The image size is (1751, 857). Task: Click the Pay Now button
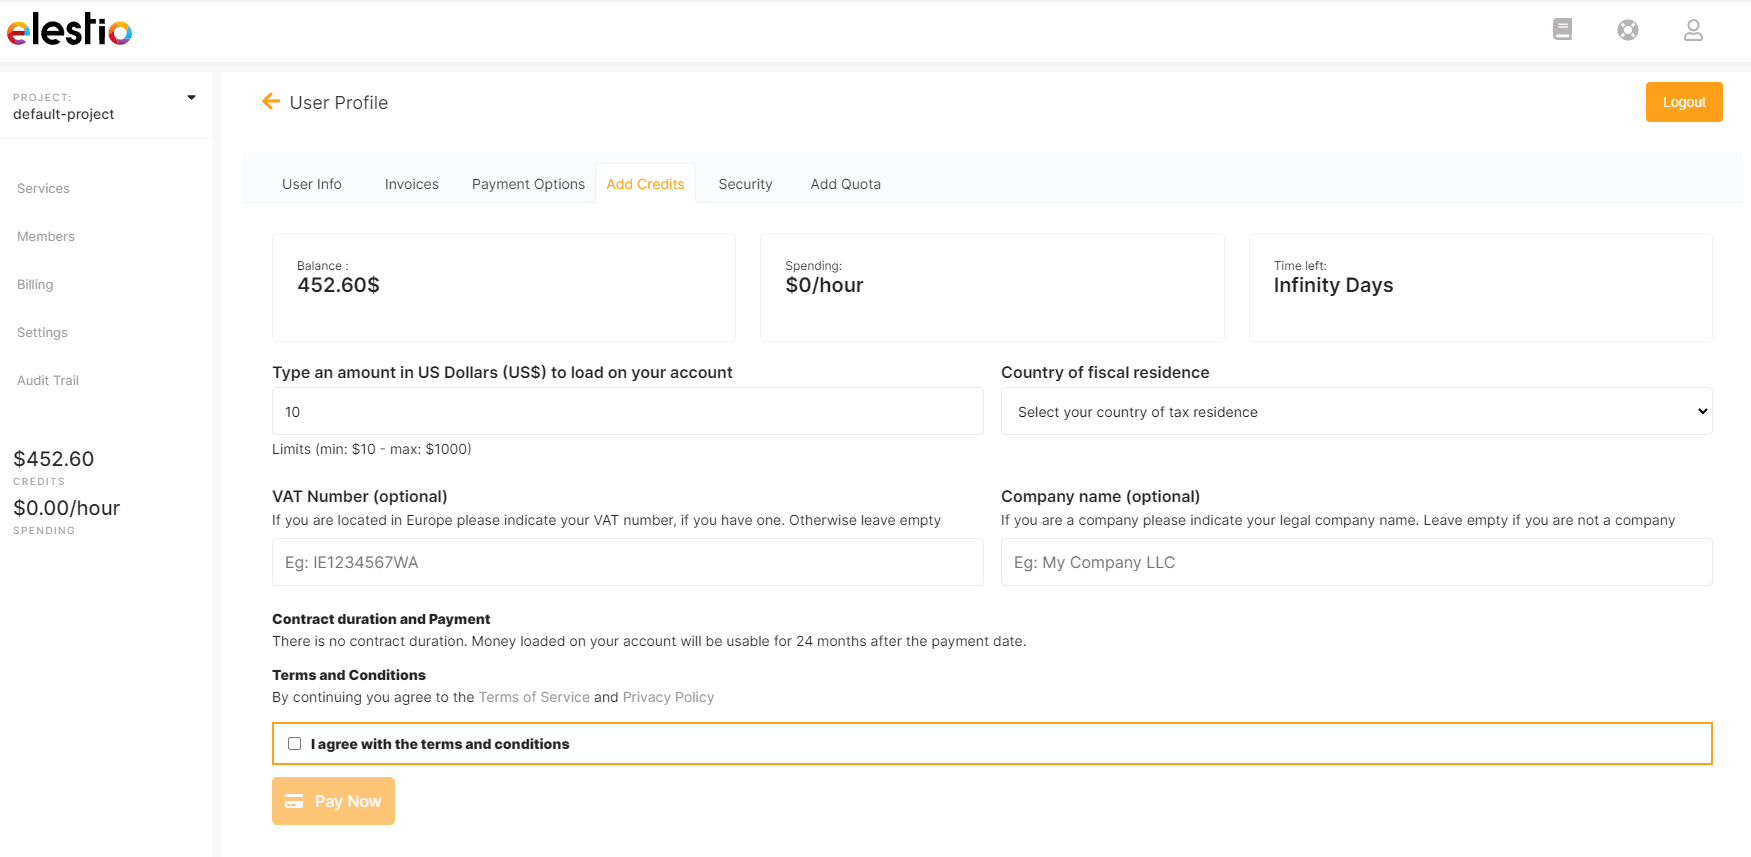click(333, 801)
